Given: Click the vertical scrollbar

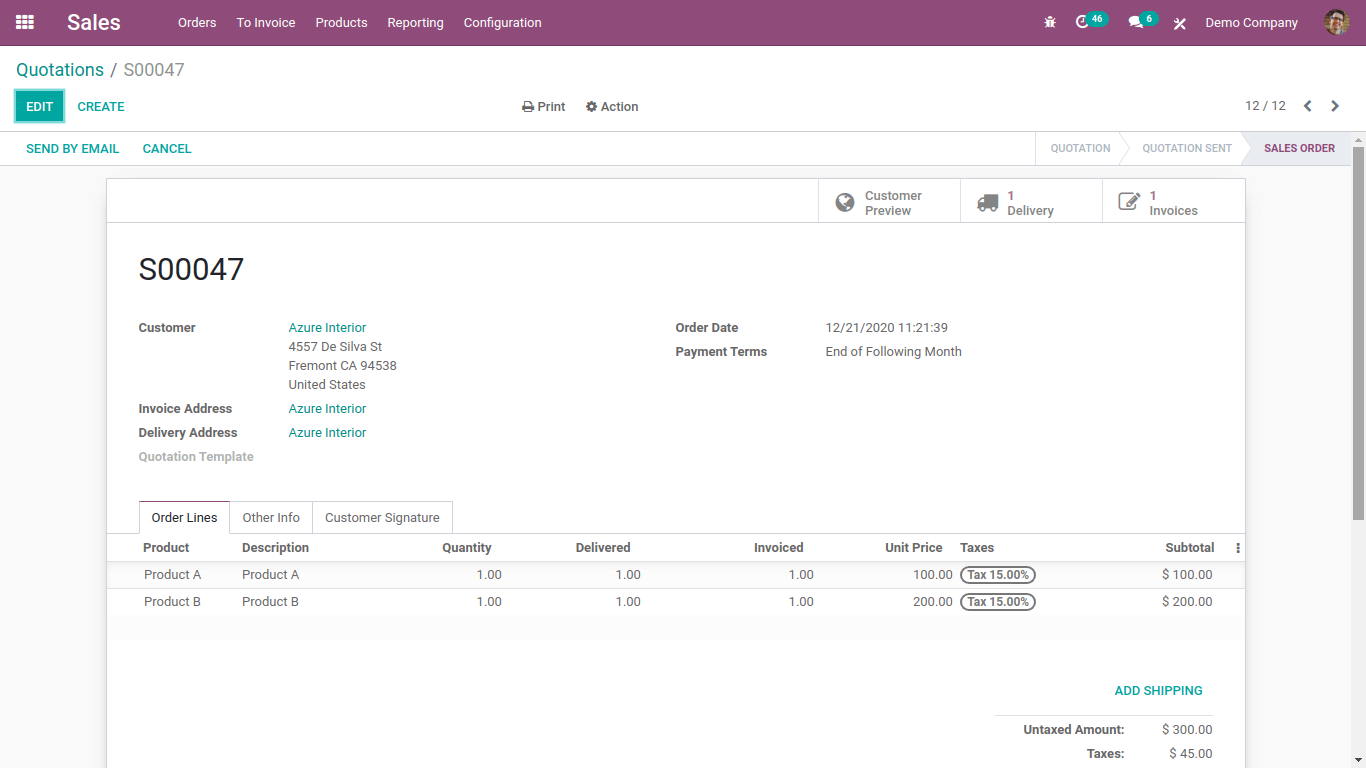Looking at the screenshot, I should pos(1358,333).
